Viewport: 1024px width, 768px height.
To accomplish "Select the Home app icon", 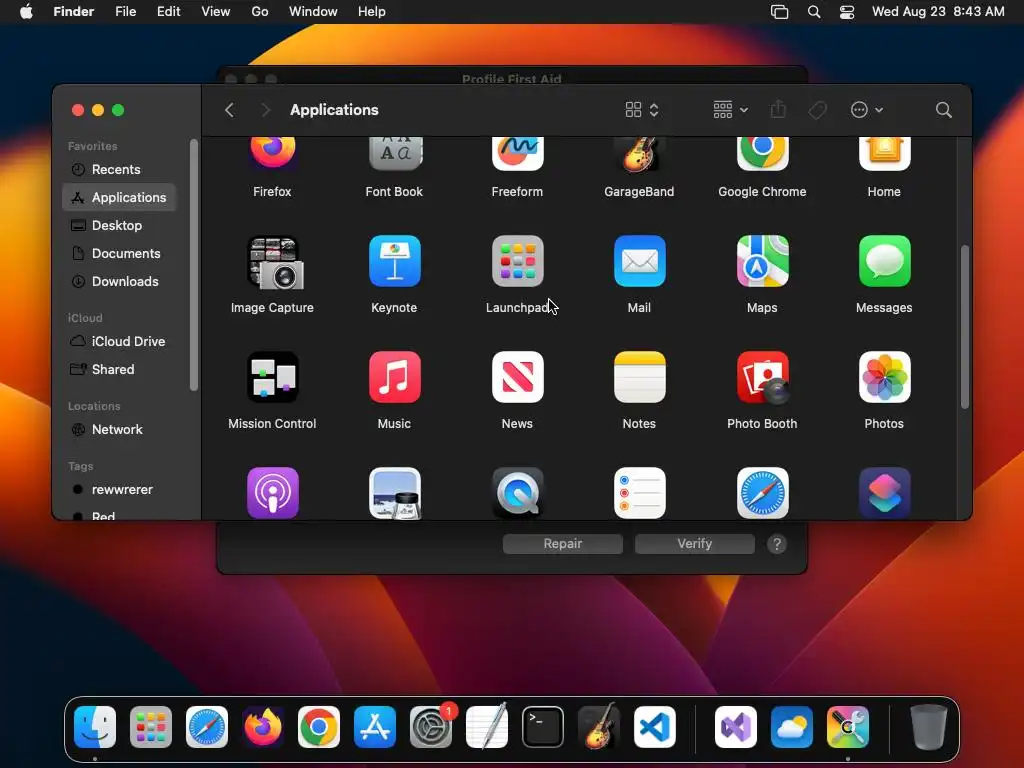I will click(x=884, y=154).
